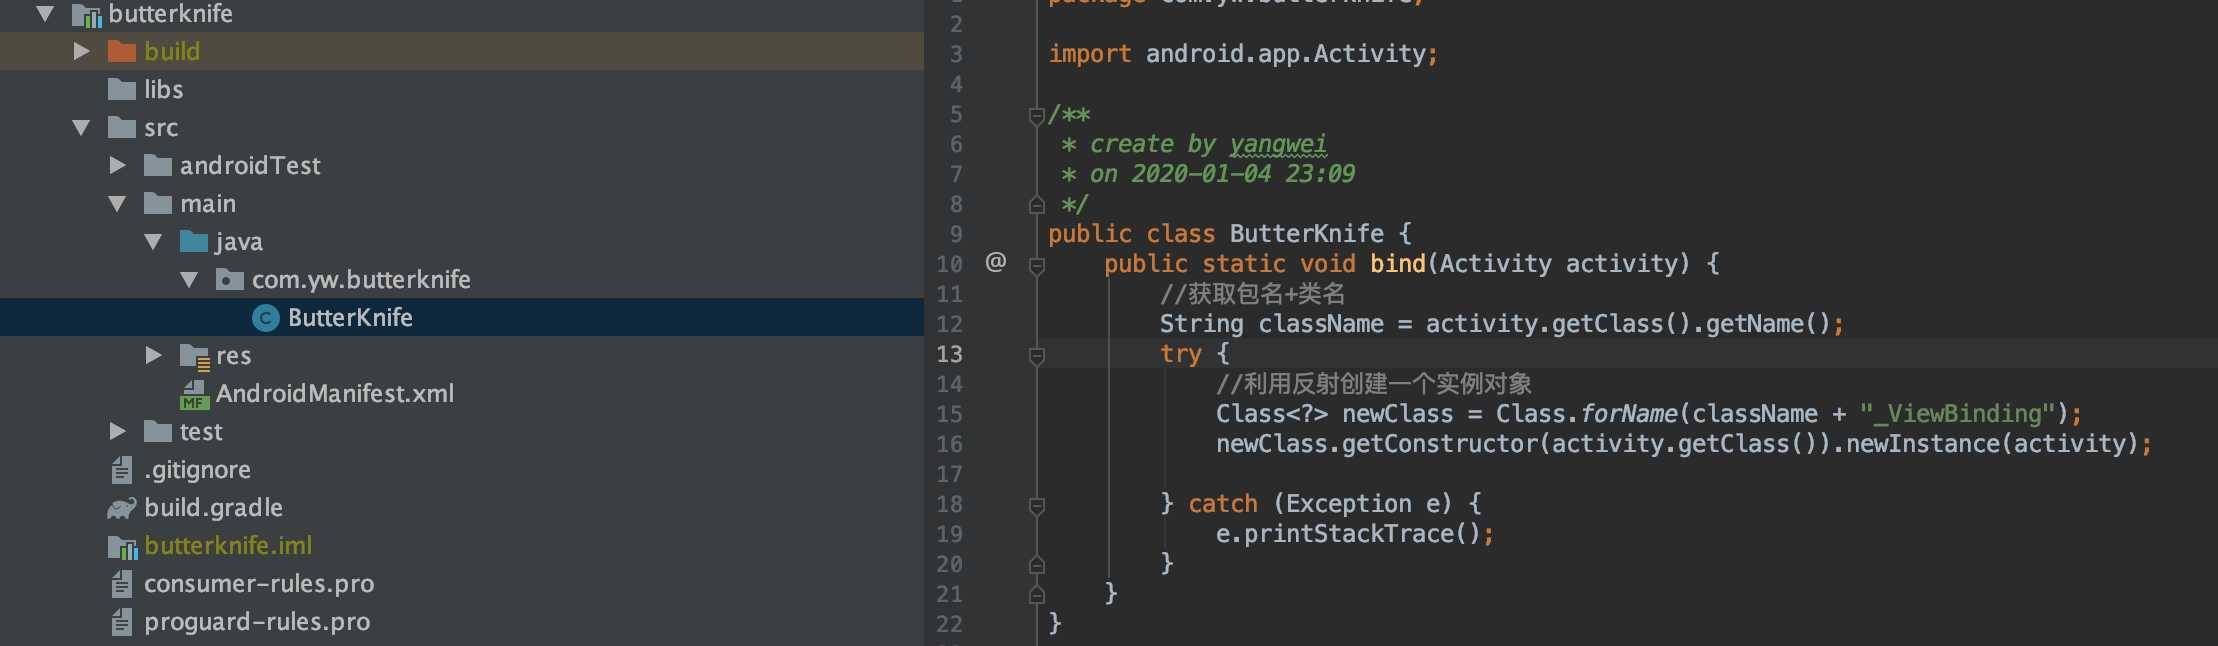Screen dimensions: 2218x646
Task: Open the build.gradle file
Action: coord(213,508)
